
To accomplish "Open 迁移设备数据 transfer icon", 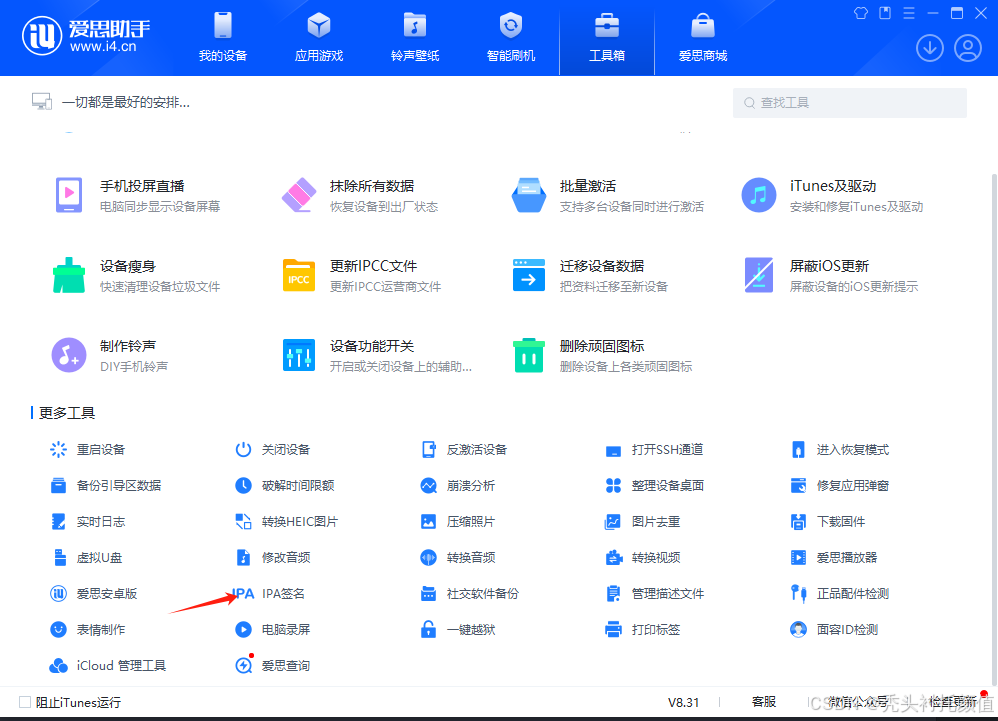I will coord(529,275).
